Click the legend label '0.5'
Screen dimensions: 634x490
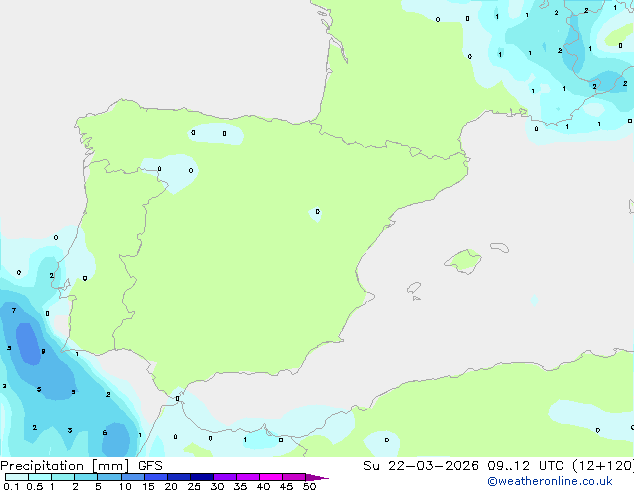[35, 486]
